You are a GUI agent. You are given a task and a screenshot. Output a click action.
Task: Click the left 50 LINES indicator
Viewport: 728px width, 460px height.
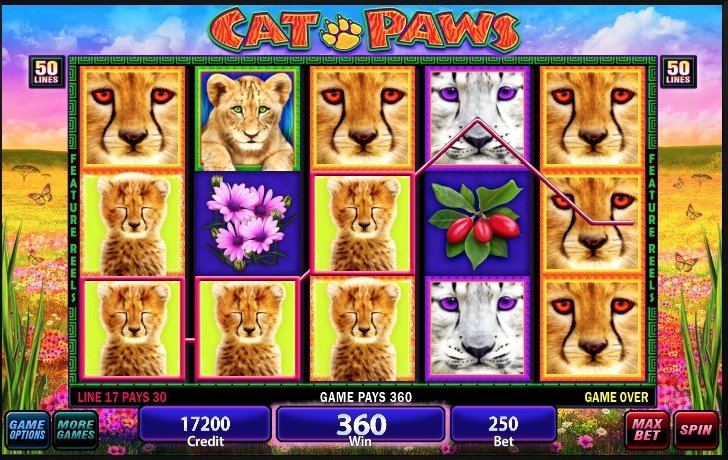click(x=46, y=72)
